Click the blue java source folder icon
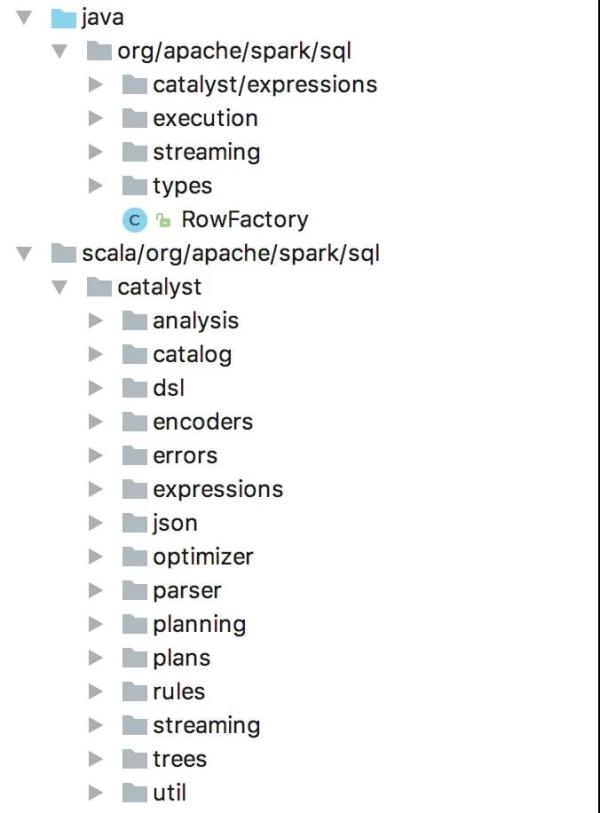The height and width of the screenshot is (813, 600). [63, 18]
